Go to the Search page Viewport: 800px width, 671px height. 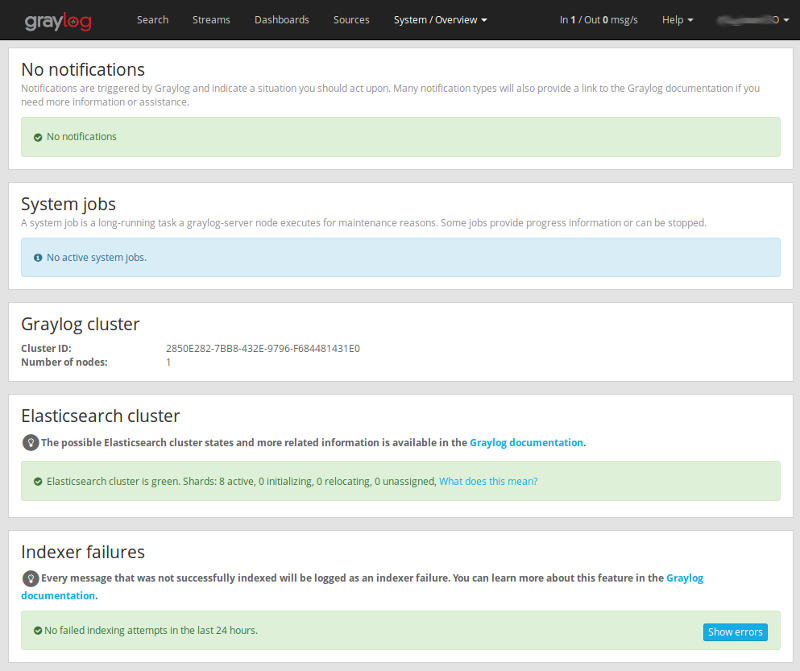[152, 20]
